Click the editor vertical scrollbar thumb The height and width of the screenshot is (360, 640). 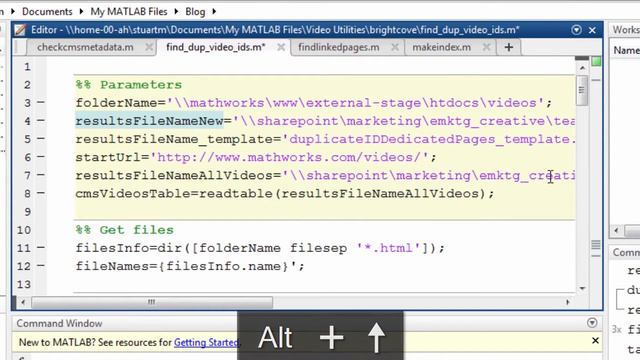coord(582,90)
